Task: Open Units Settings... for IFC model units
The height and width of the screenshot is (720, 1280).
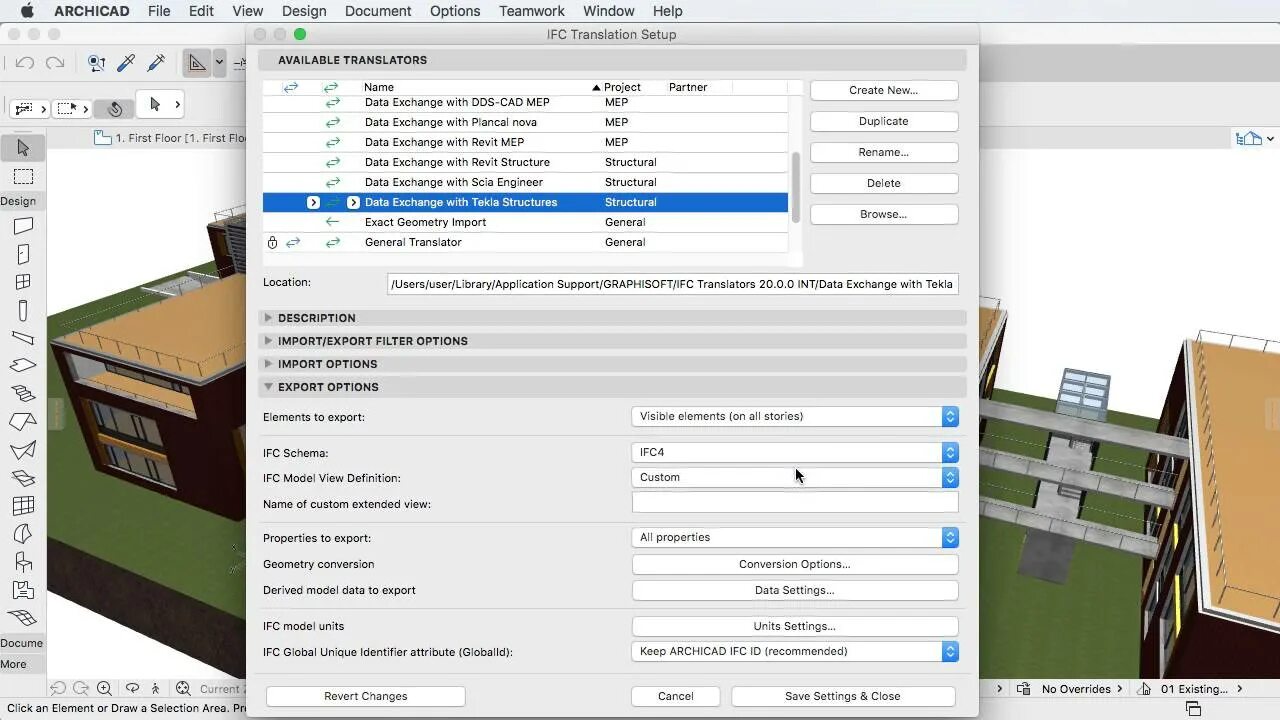Action: point(795,626)
